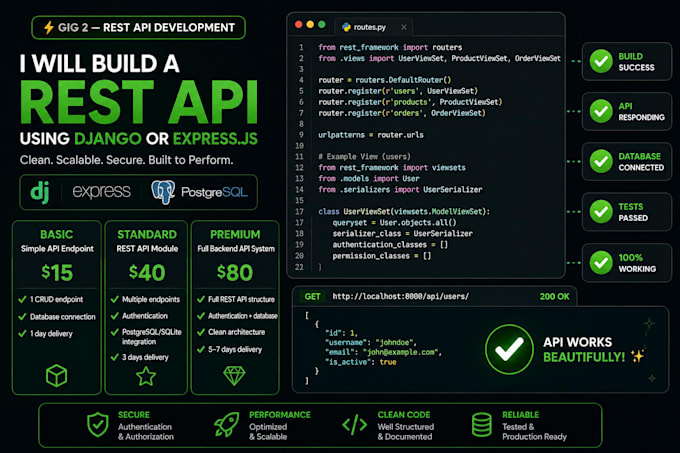
Task: Click the "username": "johndoe" JSON line
Action: tap(371, 342)
